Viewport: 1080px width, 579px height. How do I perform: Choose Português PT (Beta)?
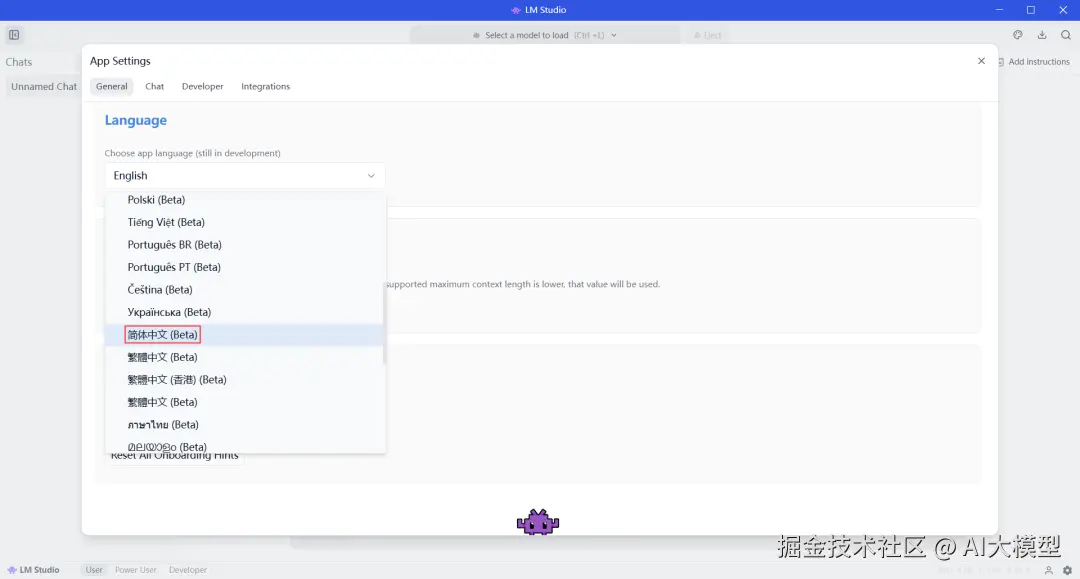245,267
